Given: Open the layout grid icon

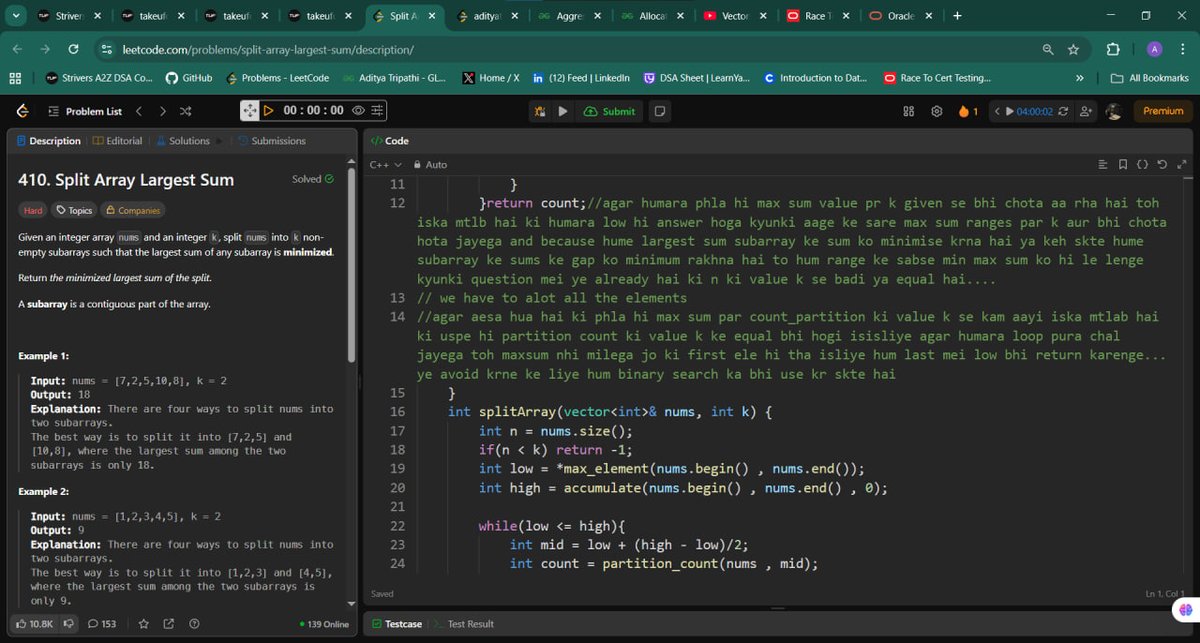Looking at the screenshot, I should tap(909, 111).
